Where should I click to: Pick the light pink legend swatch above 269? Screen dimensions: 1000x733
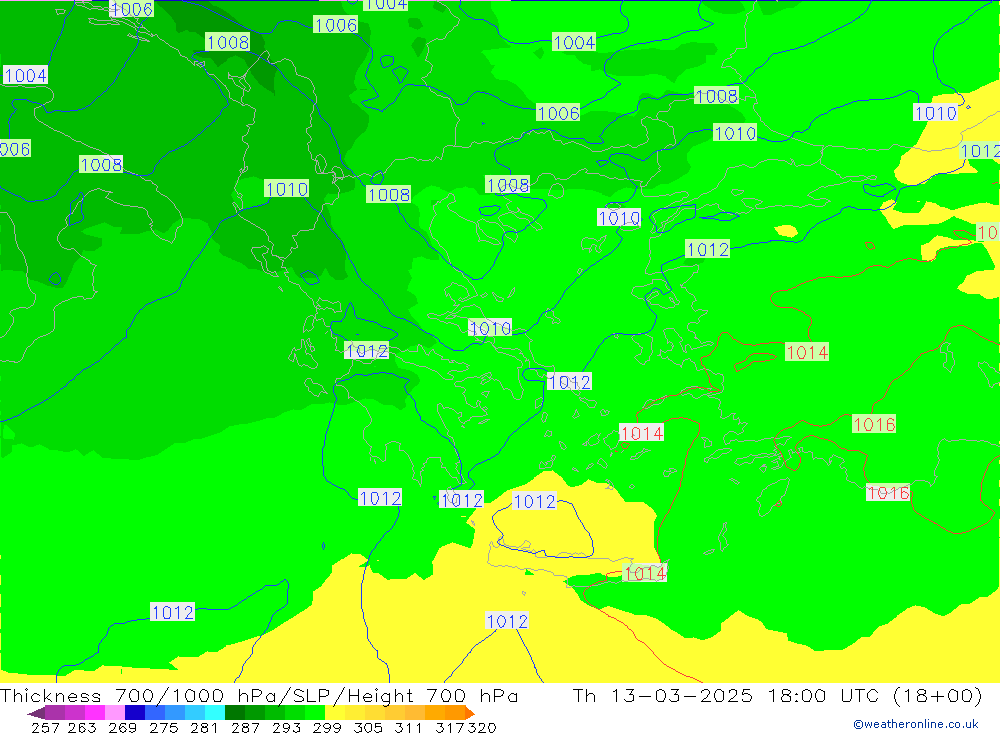[115, 713]
